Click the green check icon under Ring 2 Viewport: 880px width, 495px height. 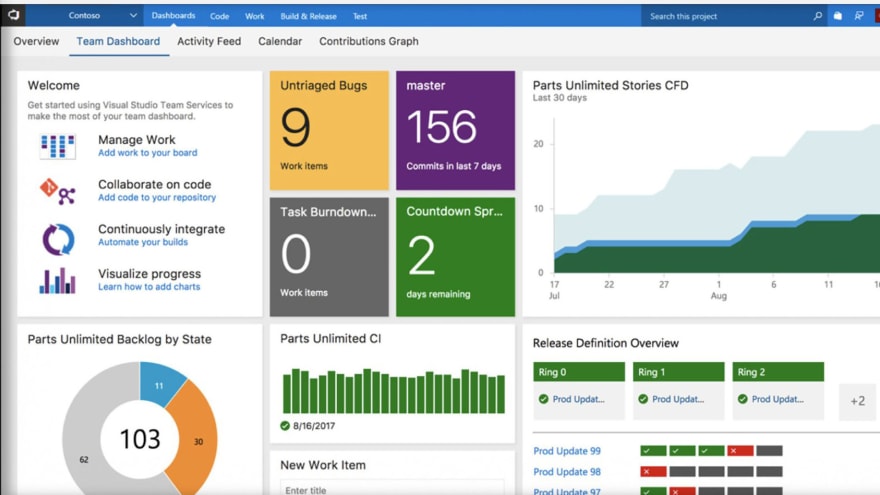(742, 399)
